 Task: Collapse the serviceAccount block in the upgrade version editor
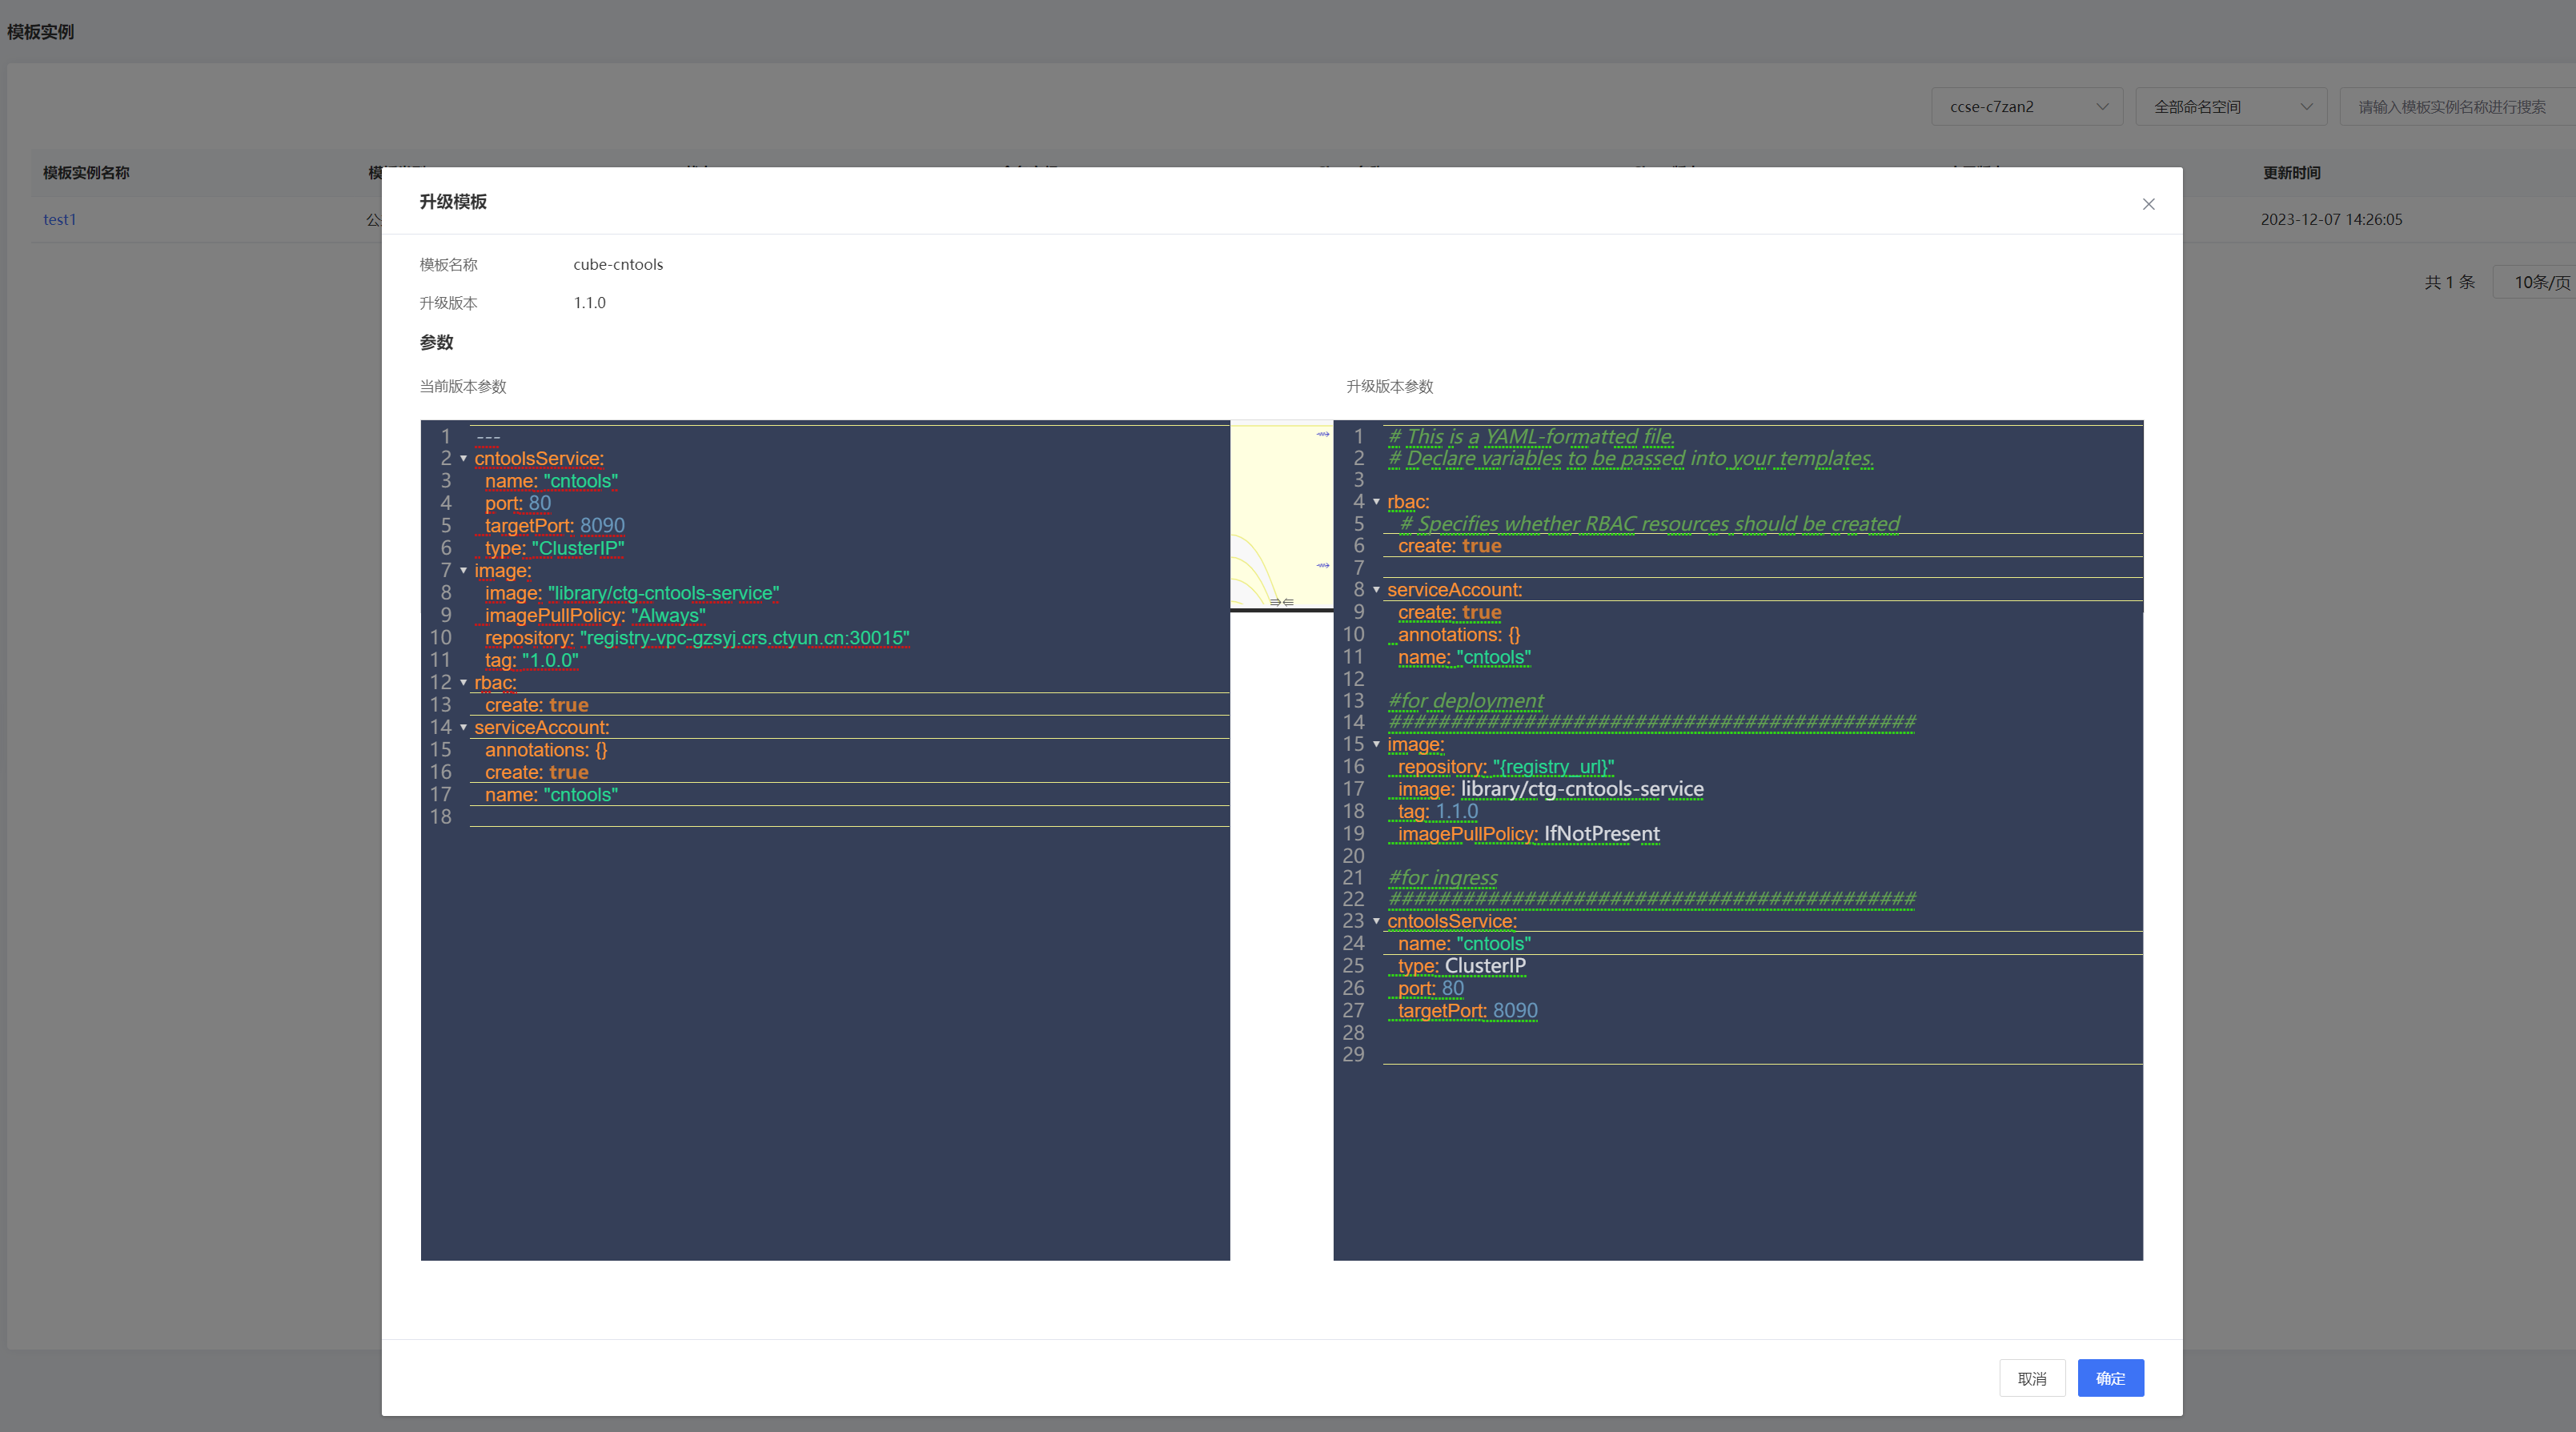click(1376, 590)
